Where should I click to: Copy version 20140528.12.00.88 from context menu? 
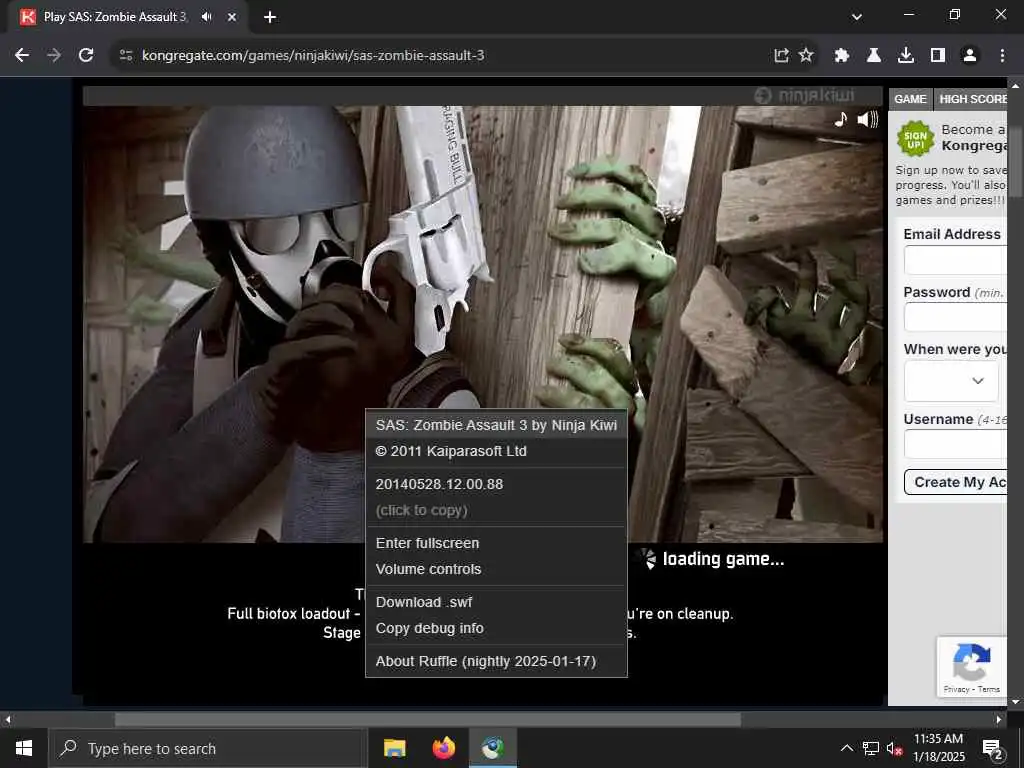point(496,497)
